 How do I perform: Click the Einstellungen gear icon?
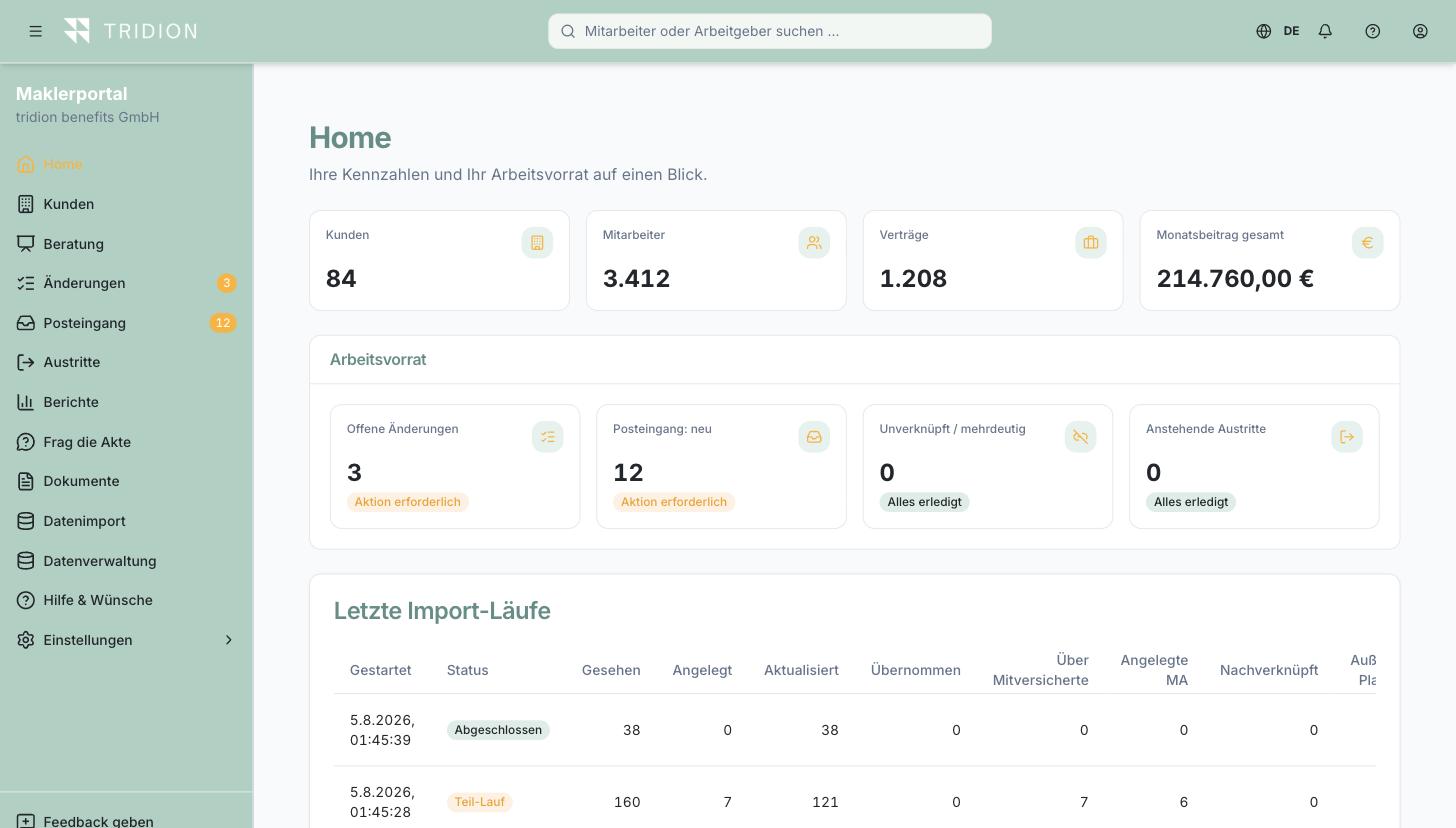tap(26, 640)
